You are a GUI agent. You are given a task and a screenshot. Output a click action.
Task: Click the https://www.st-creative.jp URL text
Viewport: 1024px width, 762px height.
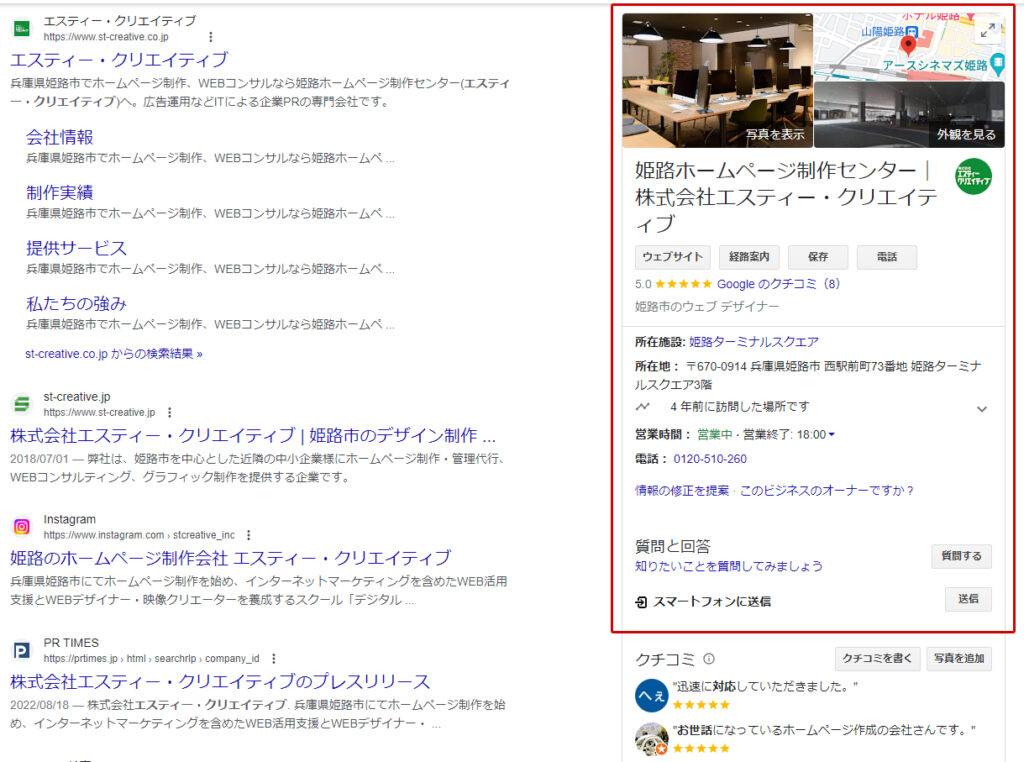tap(99, 413)
